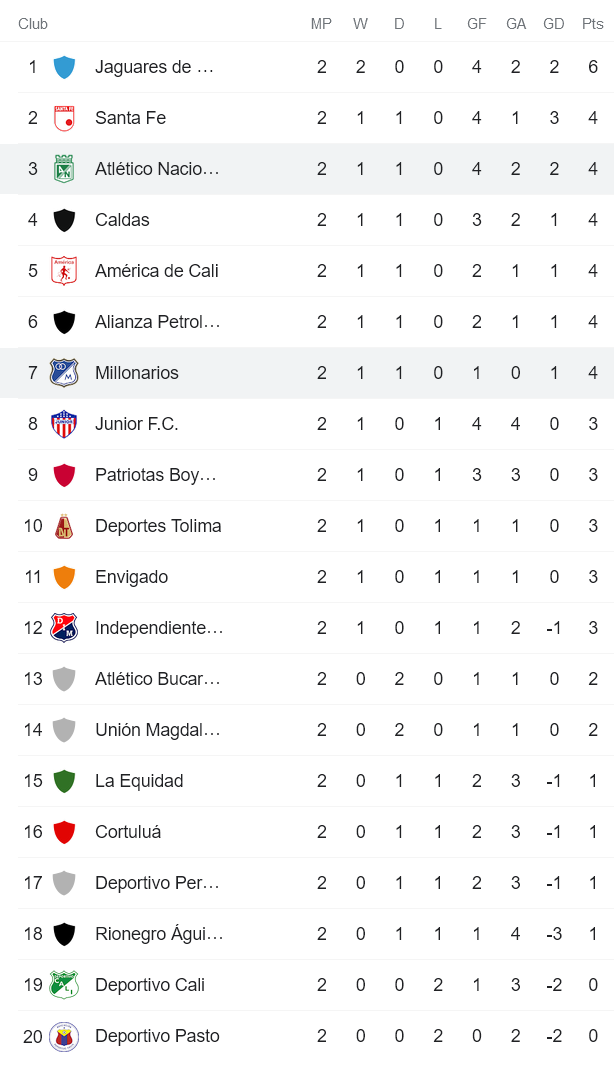Click the Rionegro Águilas crest
Image resolution: width=614 pixels, height=1074 pixels.
coord(62,933)
